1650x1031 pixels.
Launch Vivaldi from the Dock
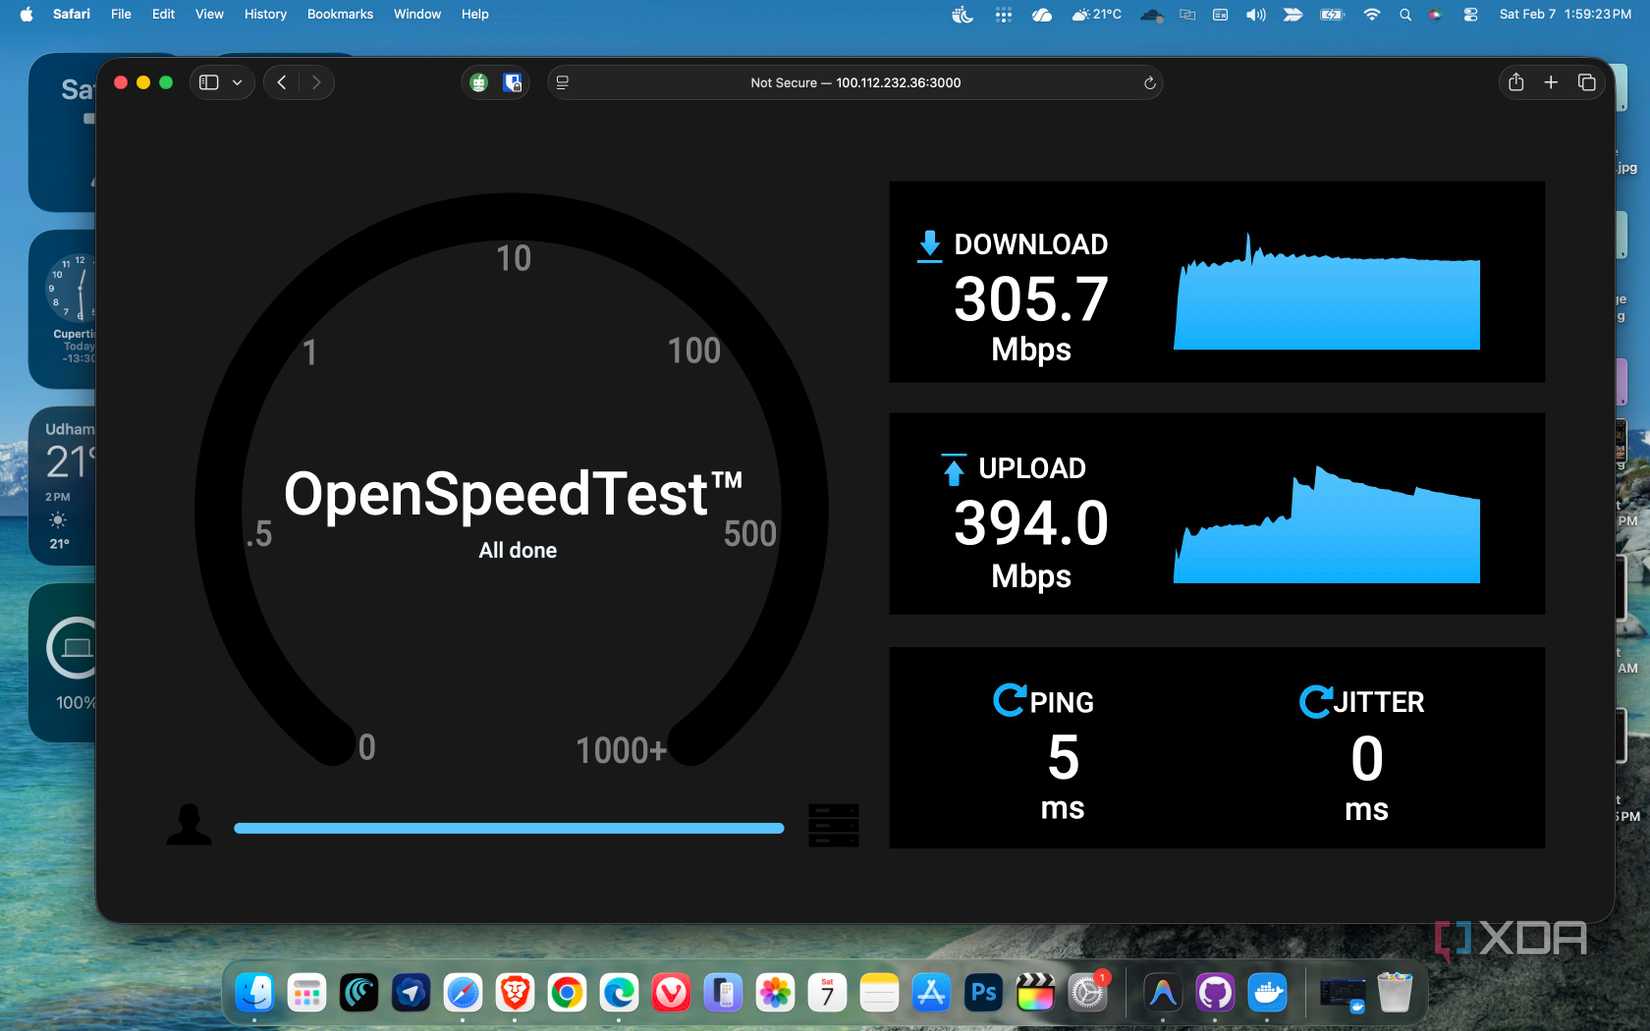(671, 993)
